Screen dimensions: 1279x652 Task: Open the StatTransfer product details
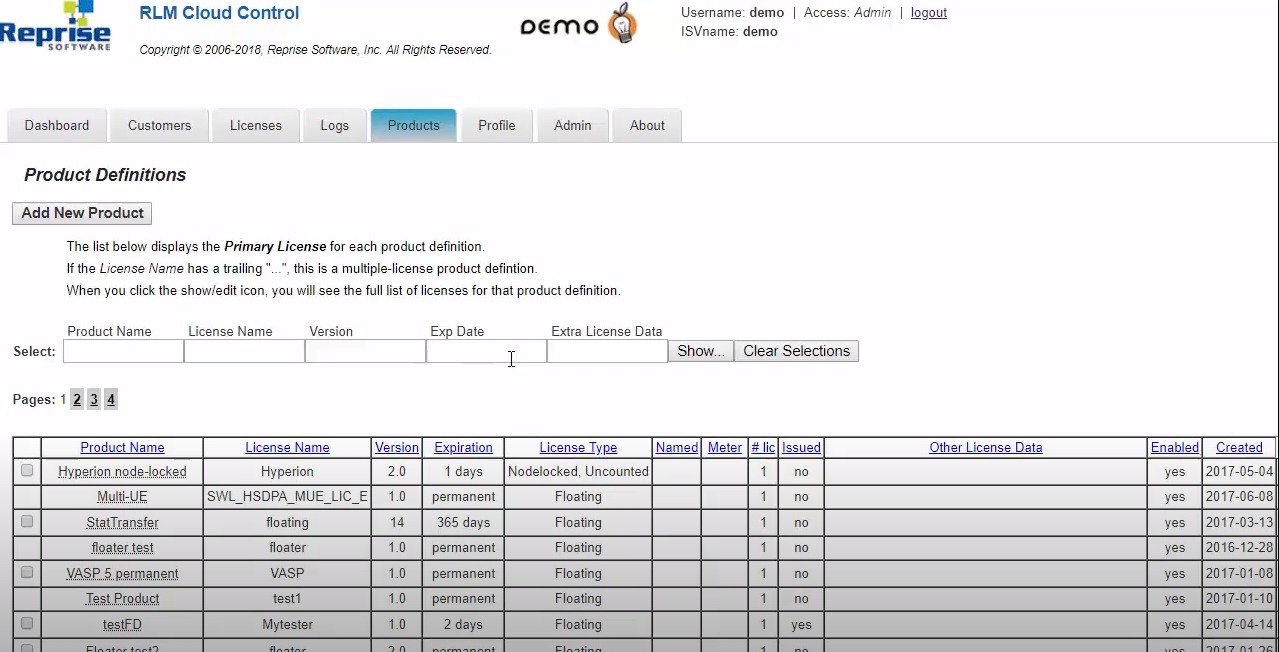122,522
